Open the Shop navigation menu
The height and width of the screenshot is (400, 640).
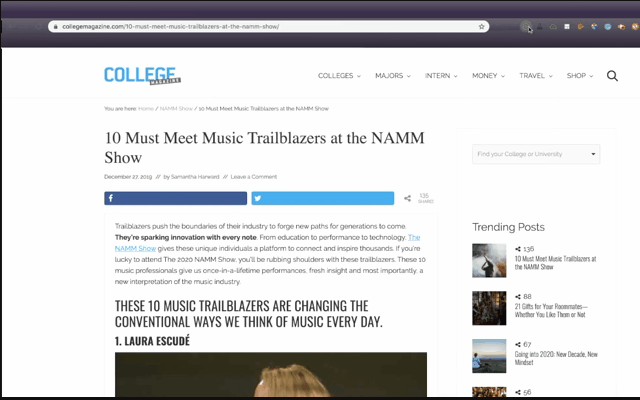point(580,76)
